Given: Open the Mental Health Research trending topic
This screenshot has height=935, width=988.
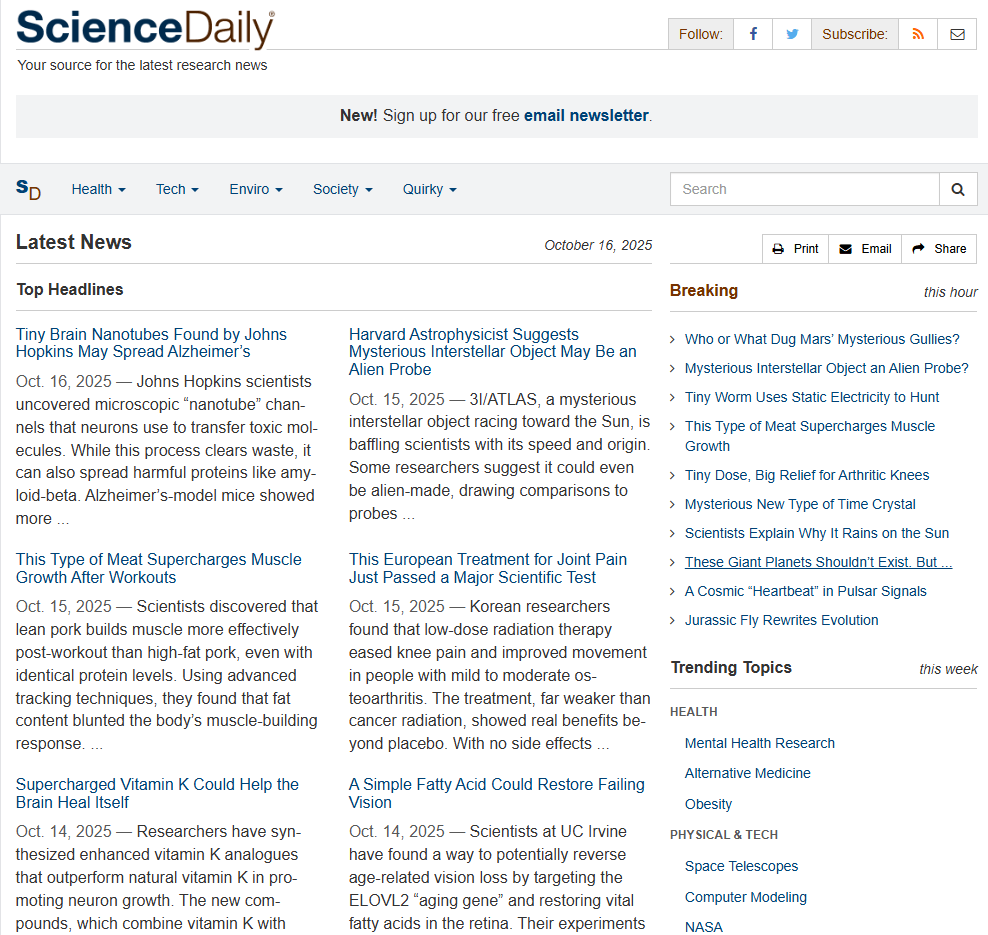Looking at the screenshot, I should (759, 743).
